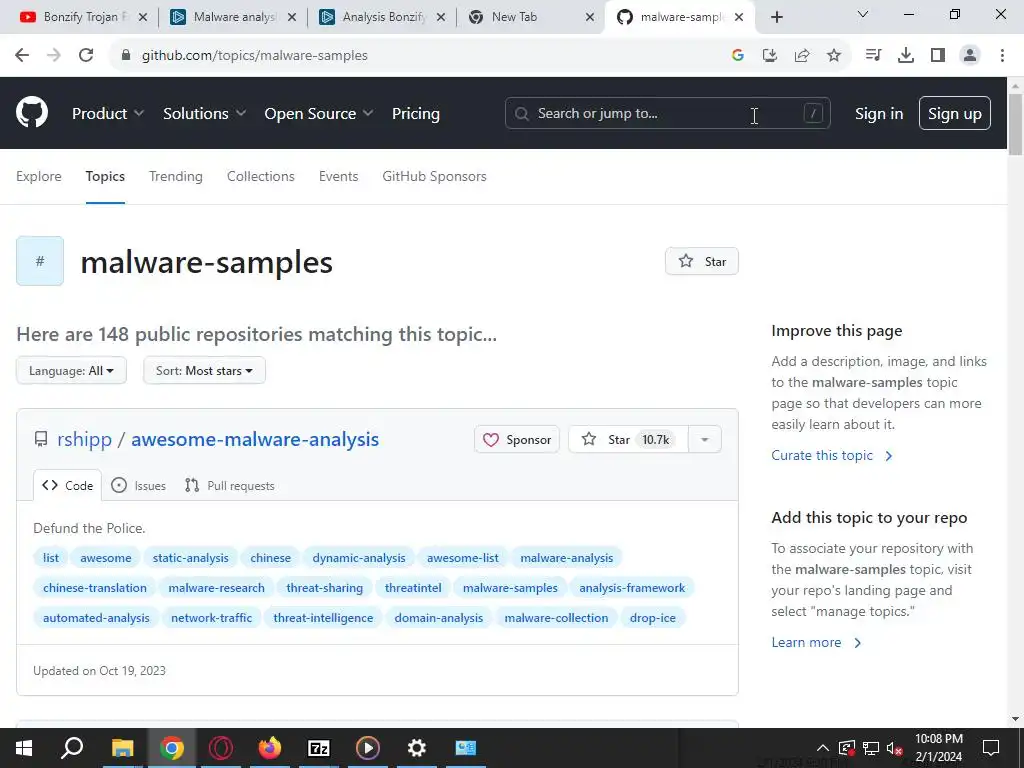Image resolution: width=1024 pixels, height=768 pixels.
Task: Sponsor rshipp with heart button
Action: 517,440
